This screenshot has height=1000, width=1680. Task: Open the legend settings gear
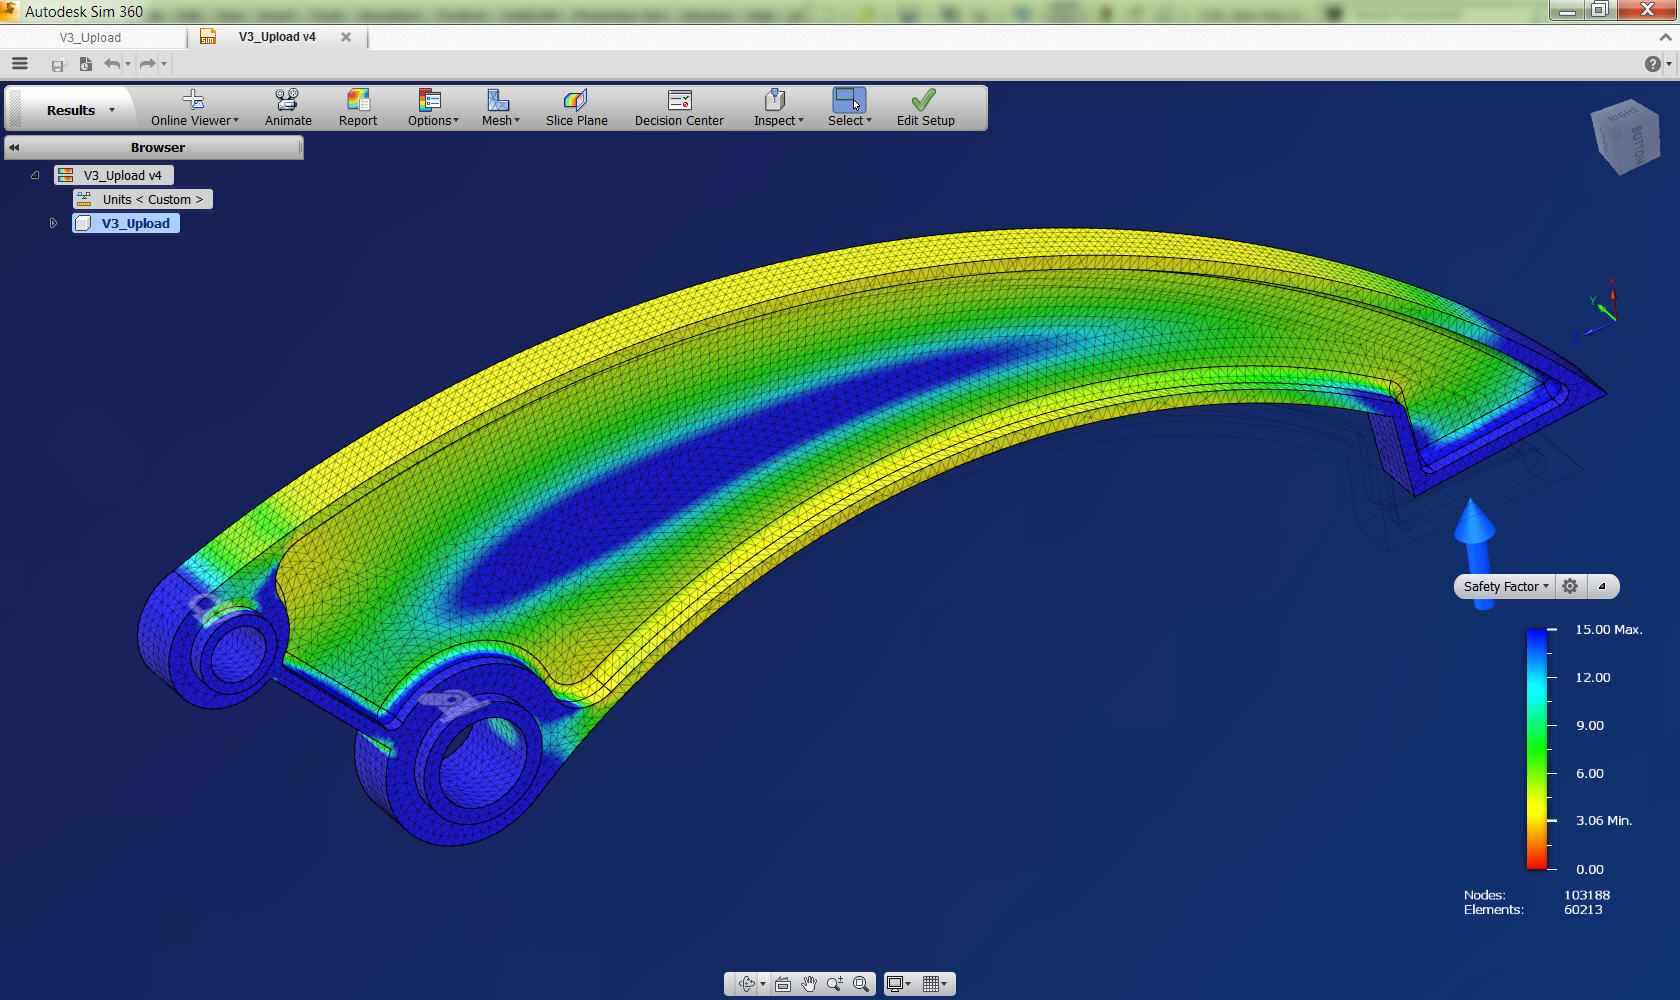tap(1570, 587)
